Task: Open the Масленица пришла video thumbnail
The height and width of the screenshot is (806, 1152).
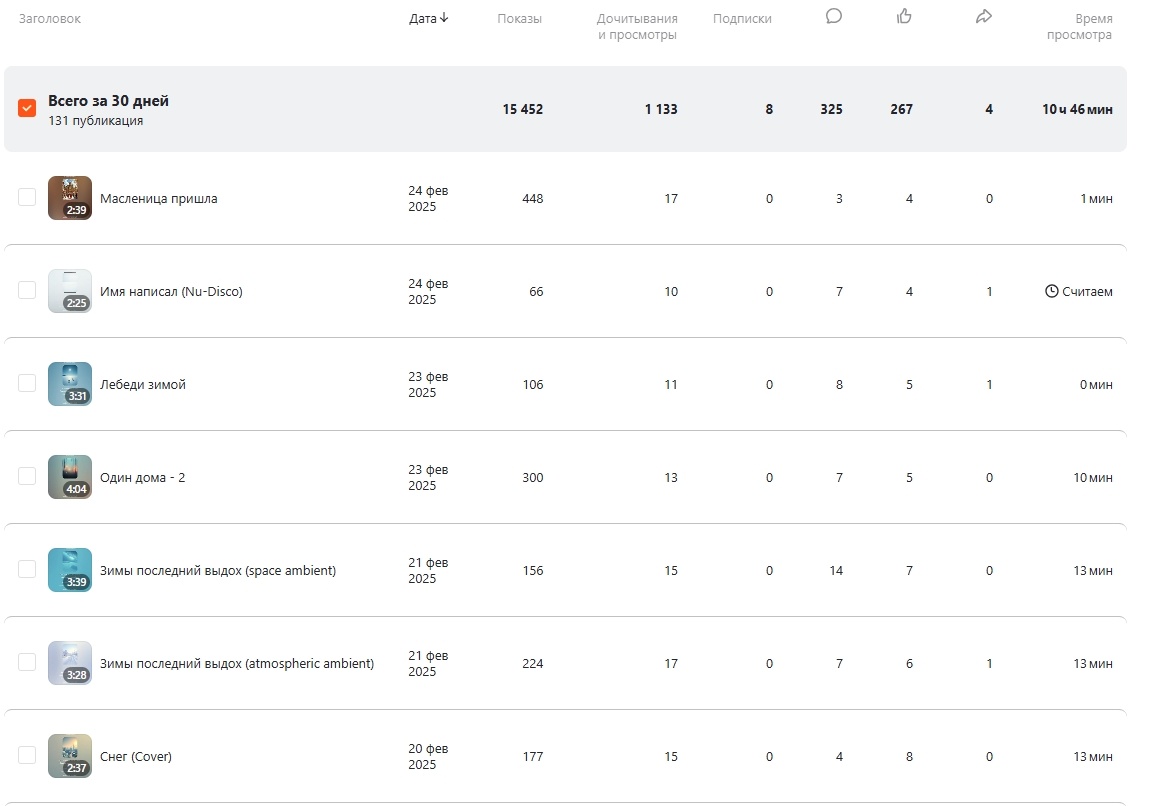Action: coord(70,198)
